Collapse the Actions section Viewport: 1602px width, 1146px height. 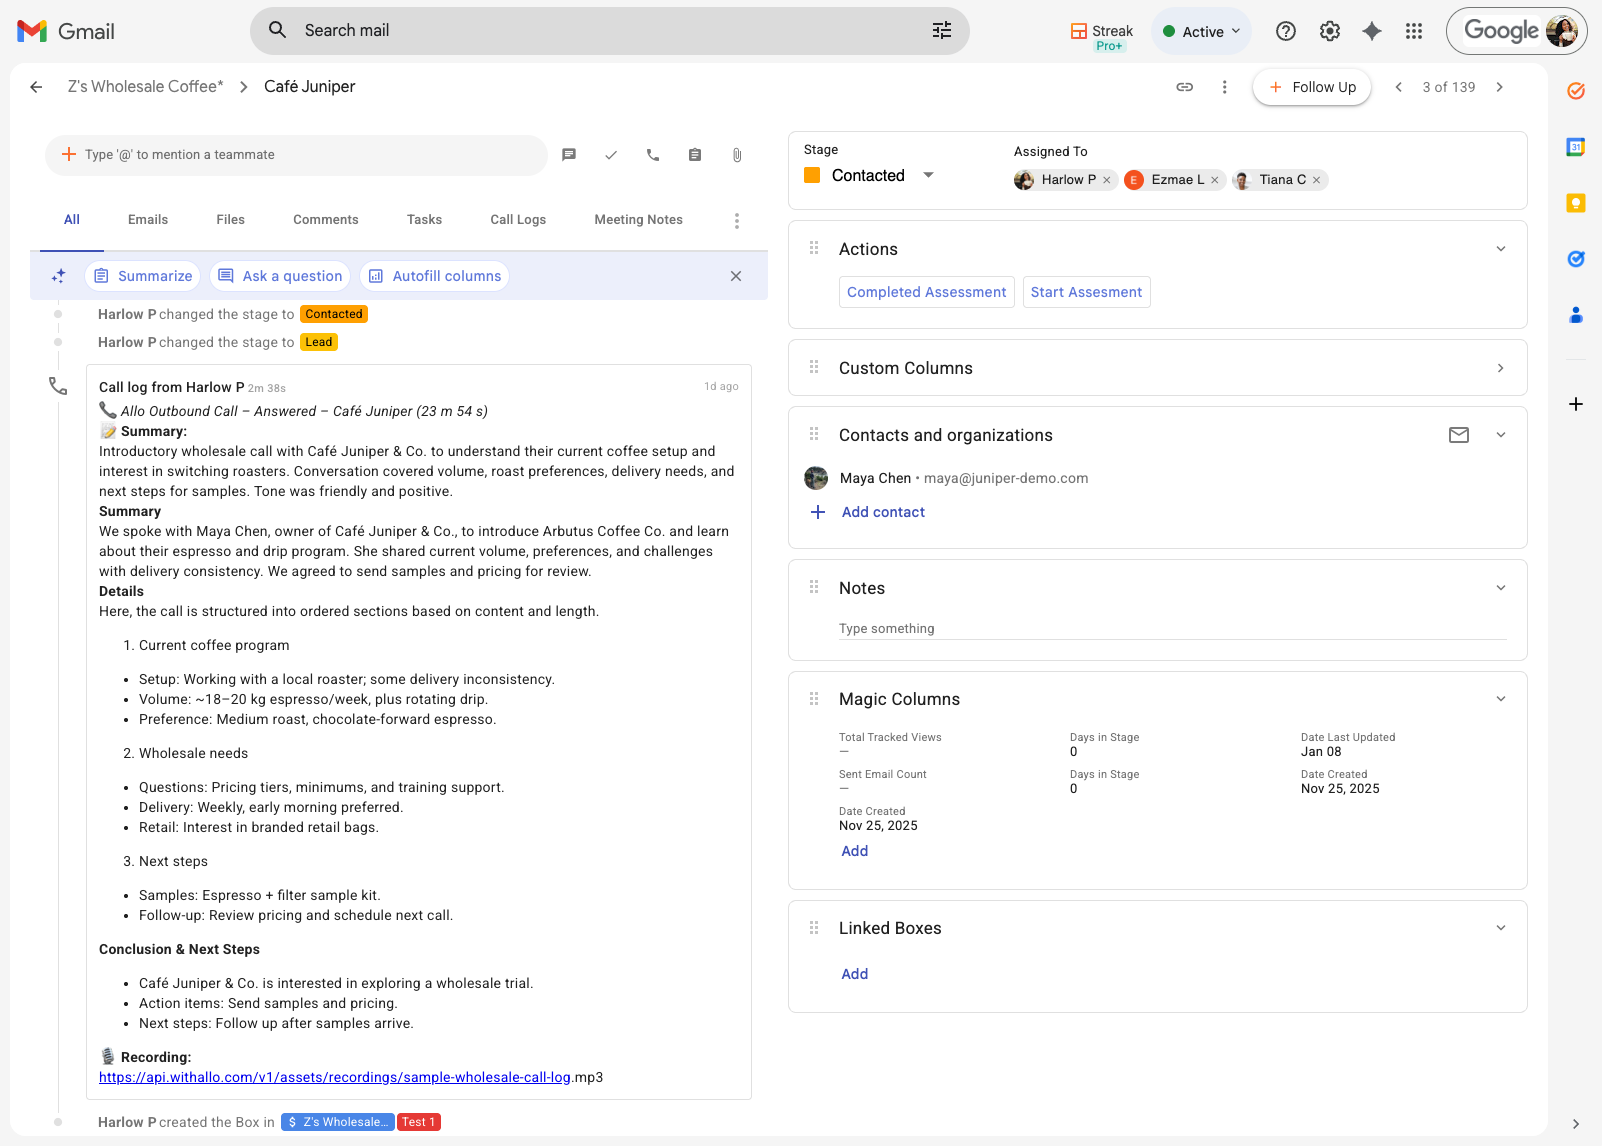pyautogui.click(x=1501, y=249)
